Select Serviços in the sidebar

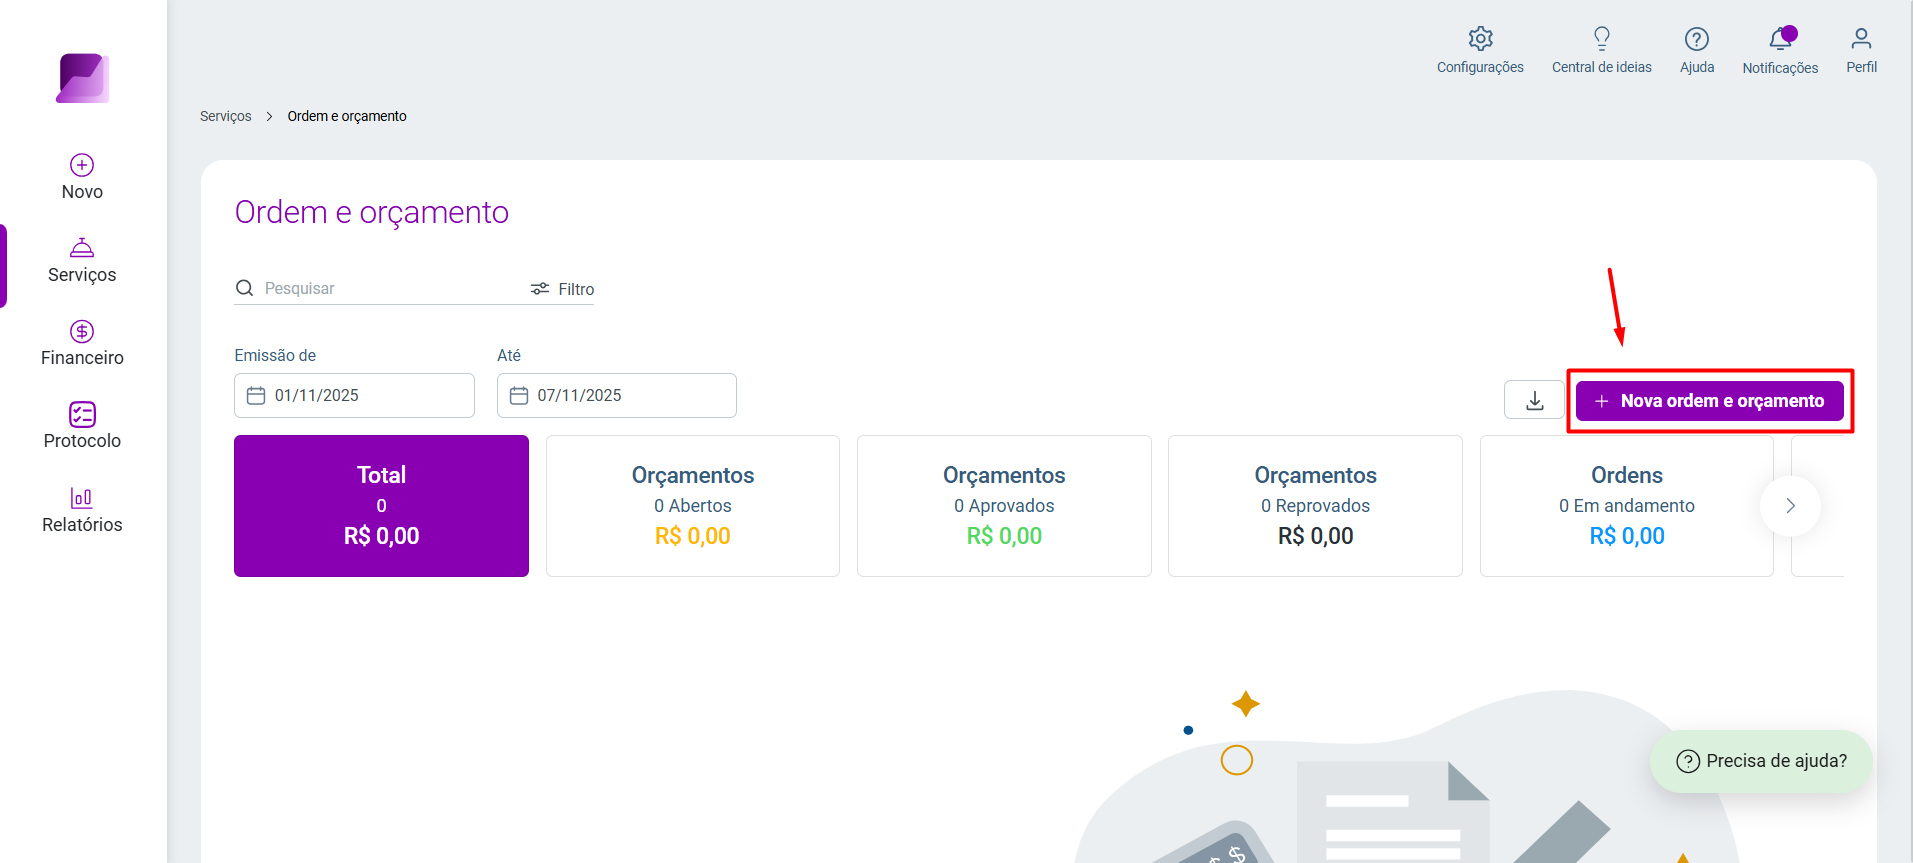pos(82,260)
